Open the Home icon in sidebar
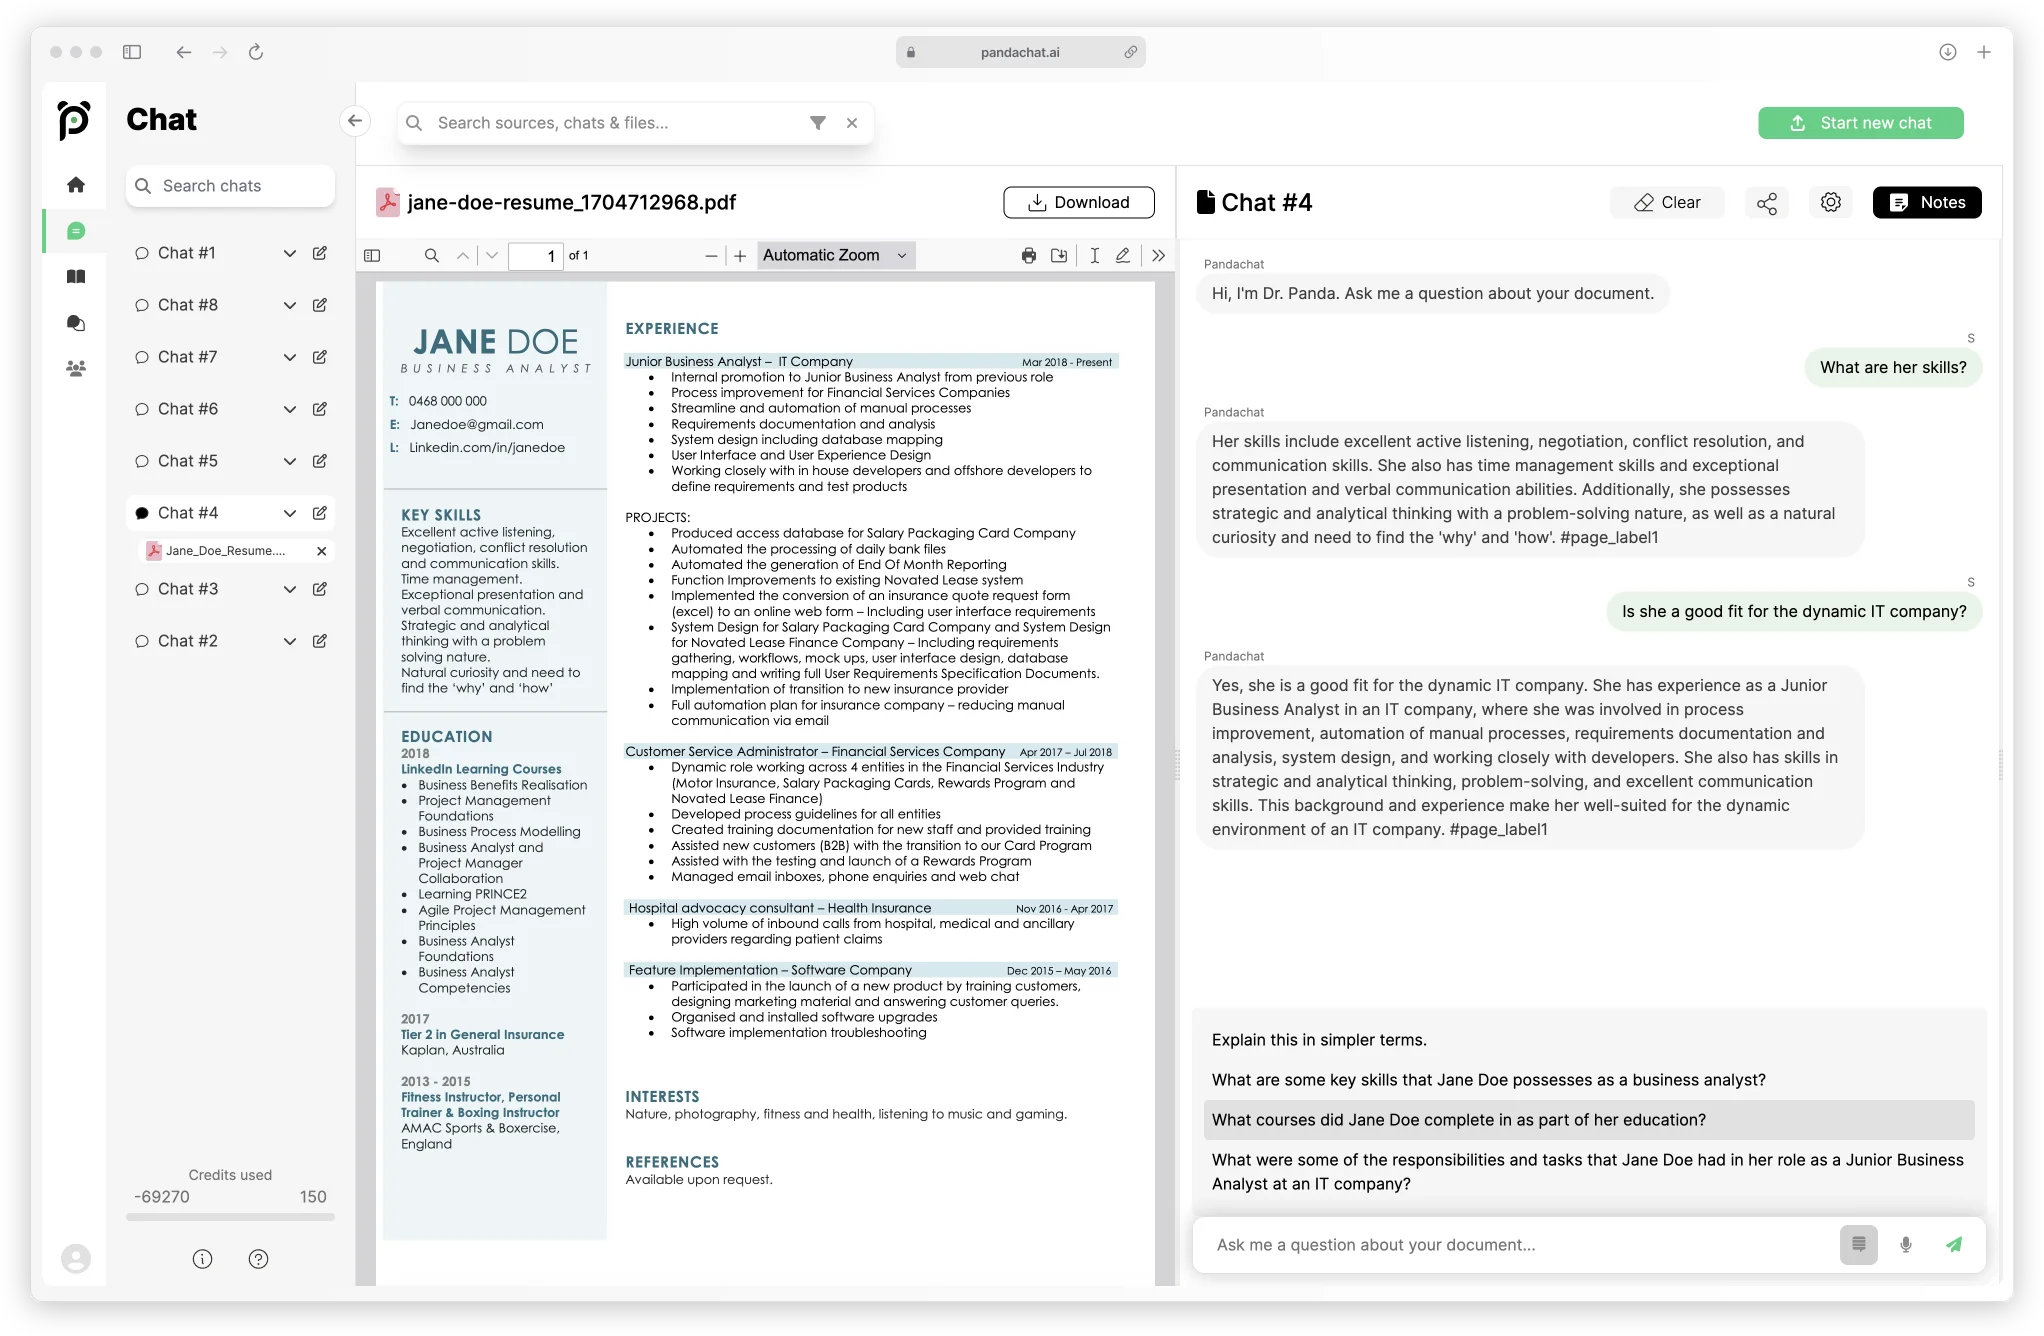2044x1336 pixels. 76,185
